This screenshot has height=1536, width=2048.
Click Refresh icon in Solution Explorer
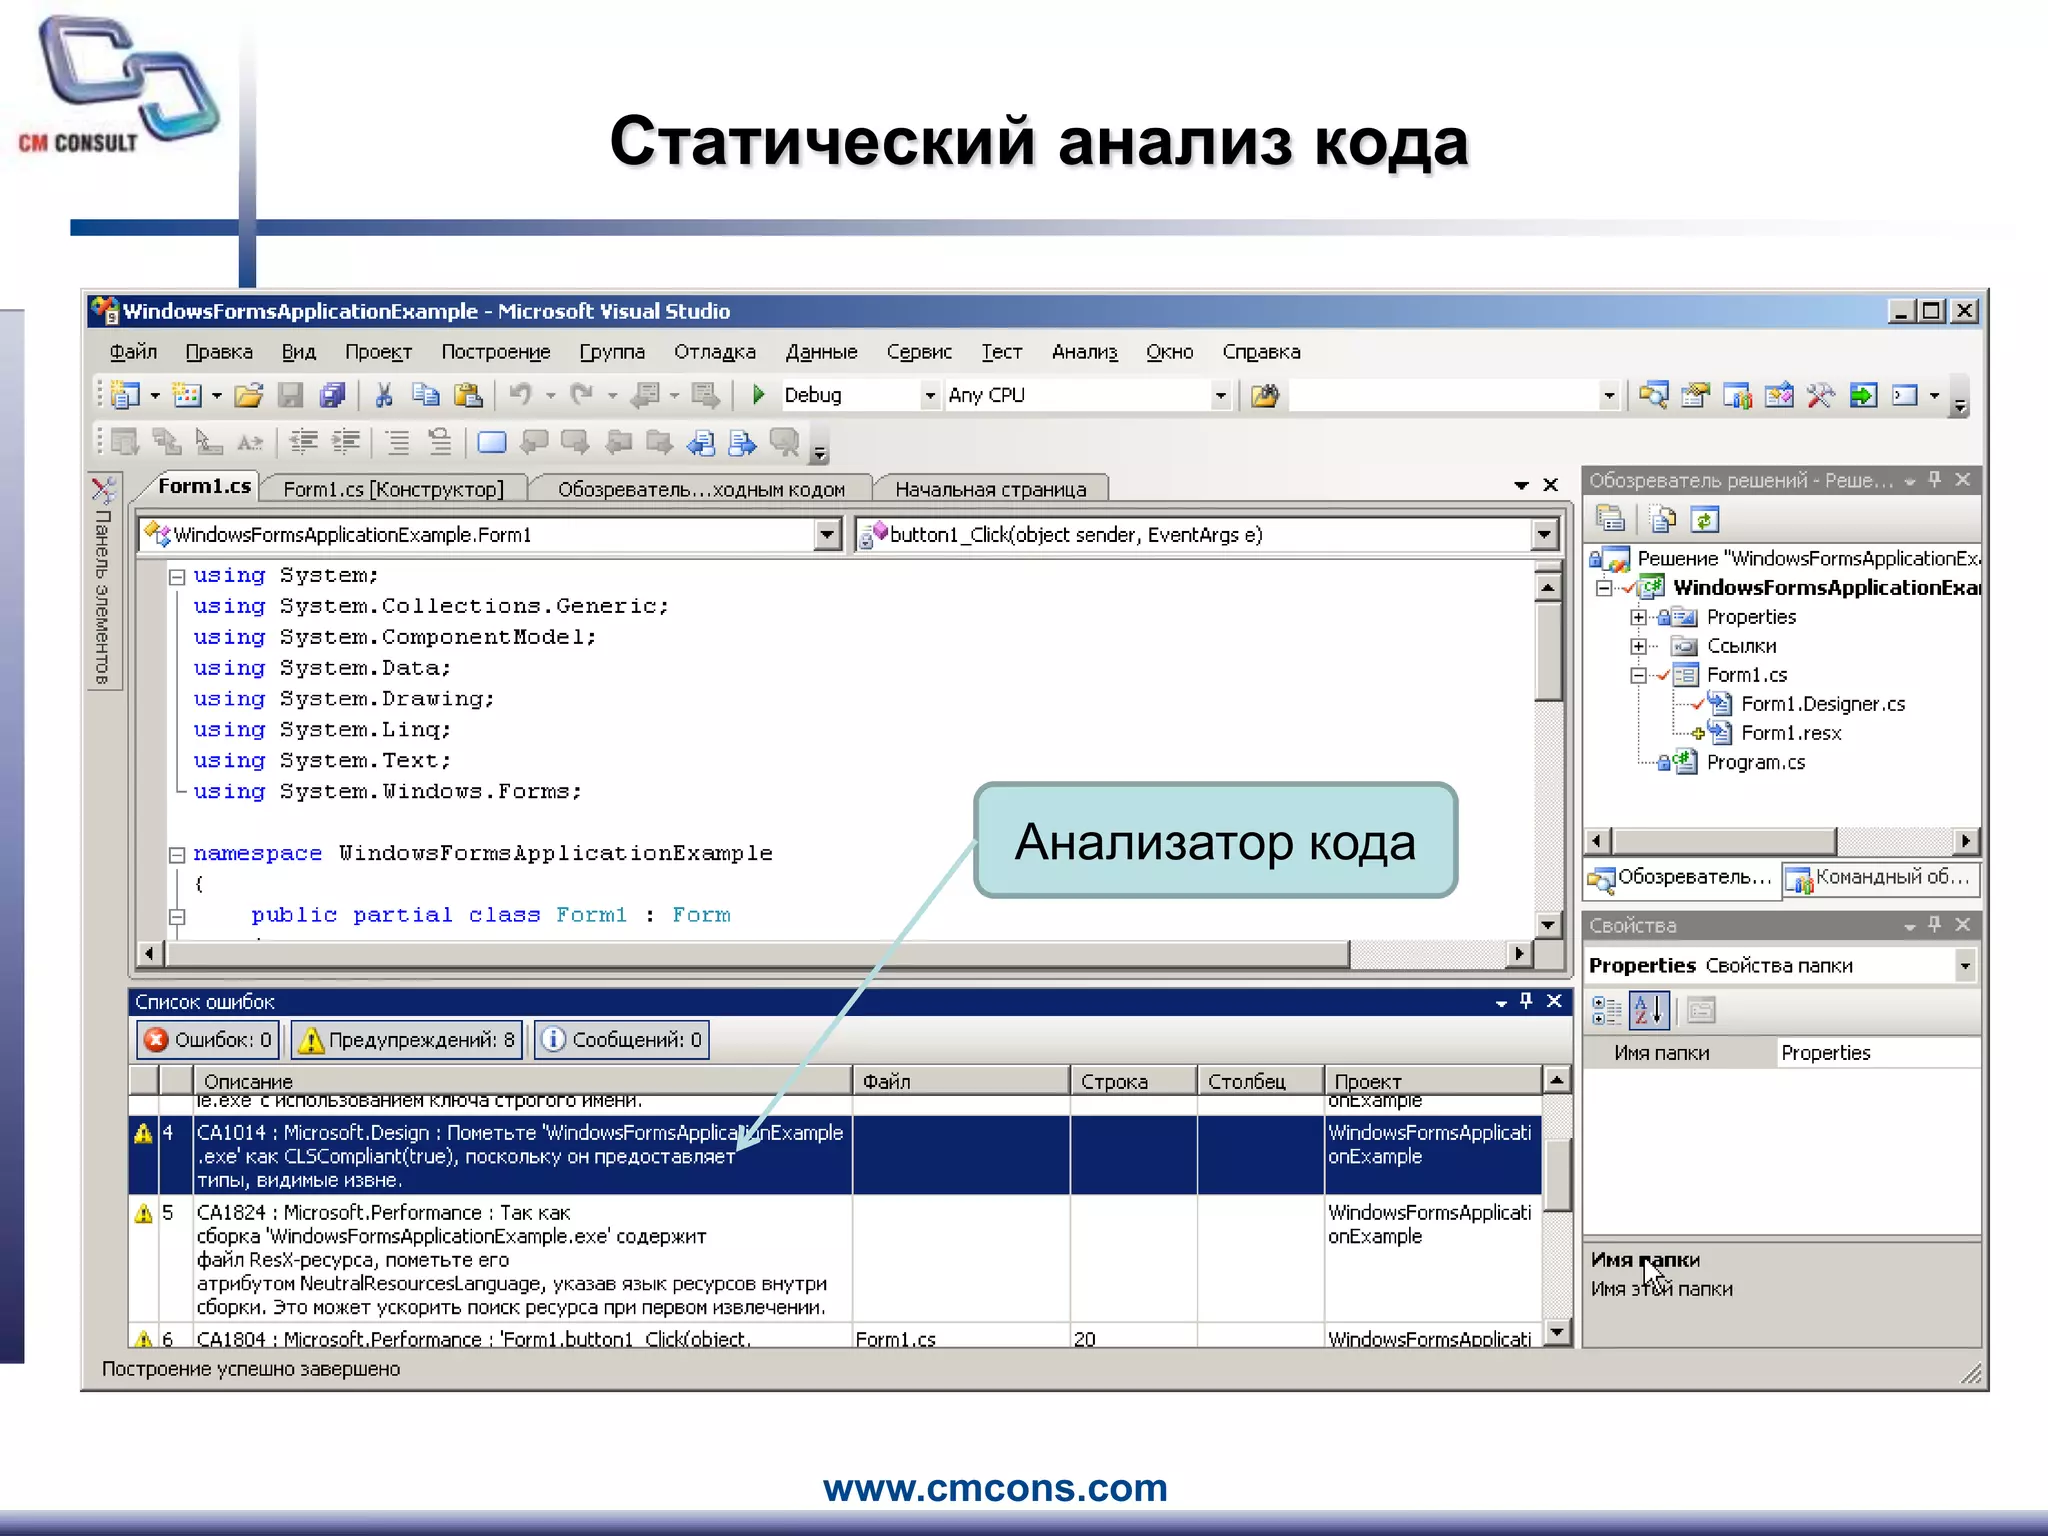[x=1705, y=519]
